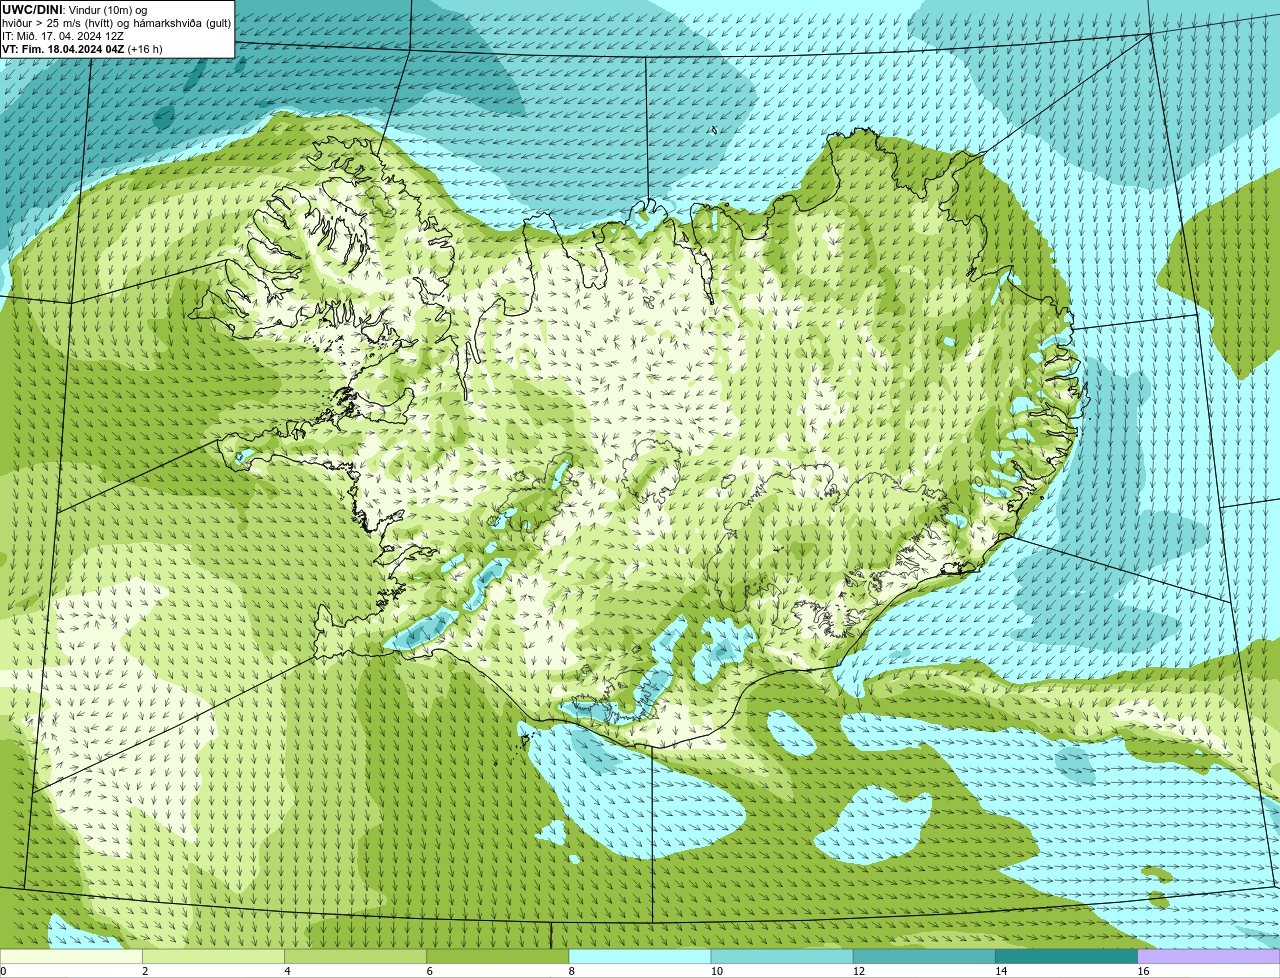This screenshot has width=1280, height=978.
Task: Click the line 'VT: Fim. 18.04.2024 04Z (+16 h)'
Action: (x=82, y=48)
